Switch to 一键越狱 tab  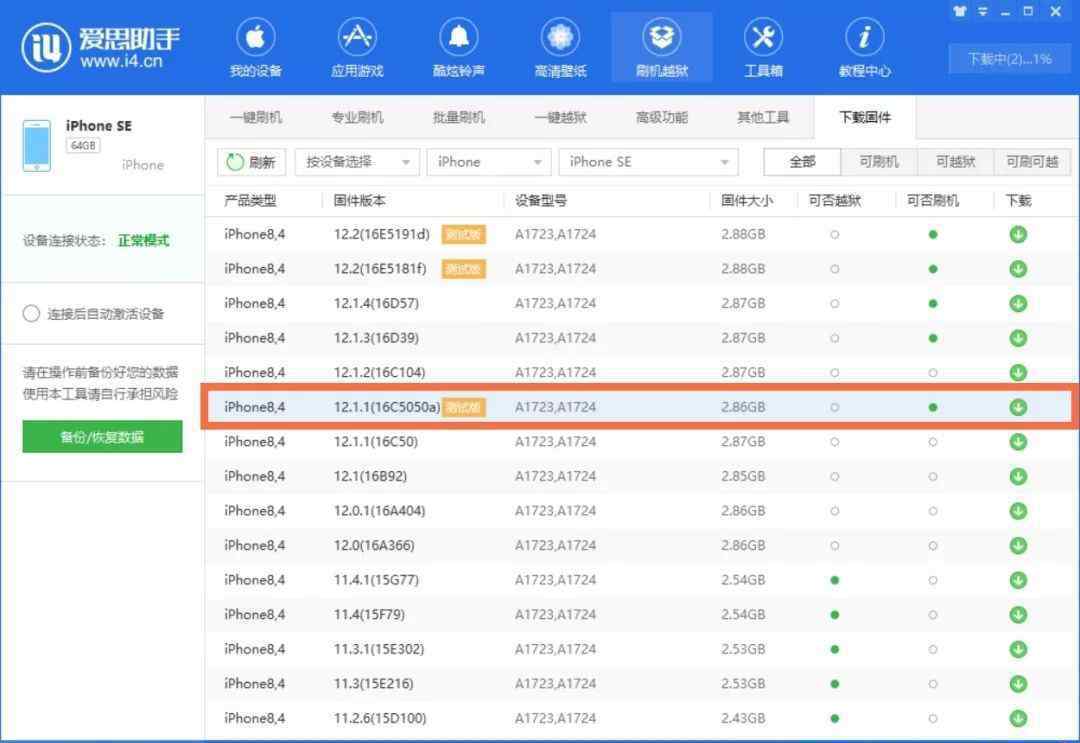point(560,117)
